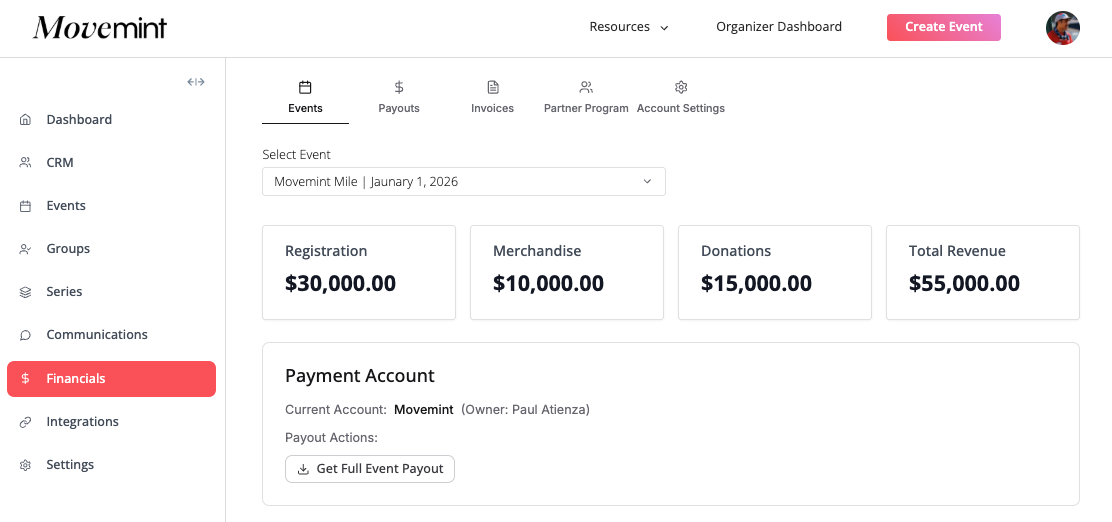Click the Movemint logo
Image resolution: width=1112 pixels, height=522 pixels.
pos(100,28)
